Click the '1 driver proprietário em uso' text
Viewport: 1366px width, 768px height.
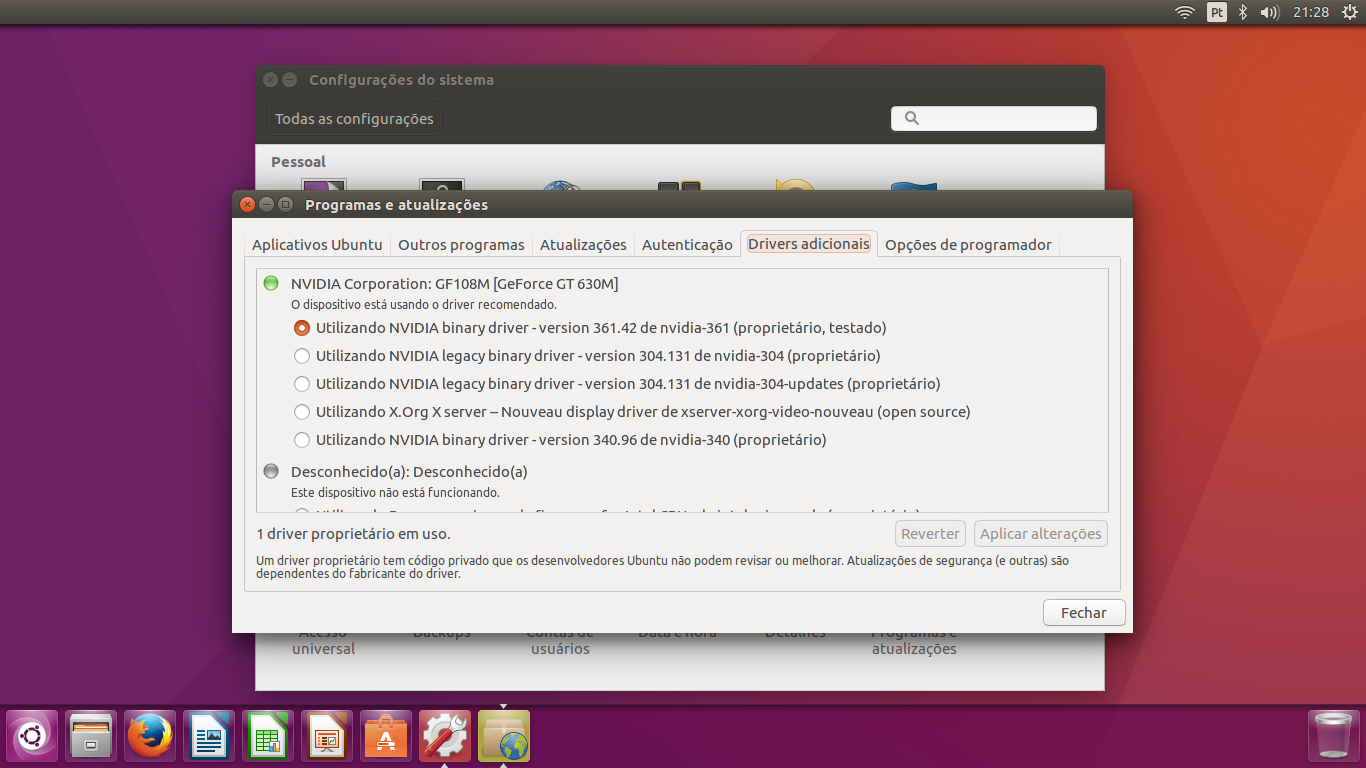(x=354, y=534)
